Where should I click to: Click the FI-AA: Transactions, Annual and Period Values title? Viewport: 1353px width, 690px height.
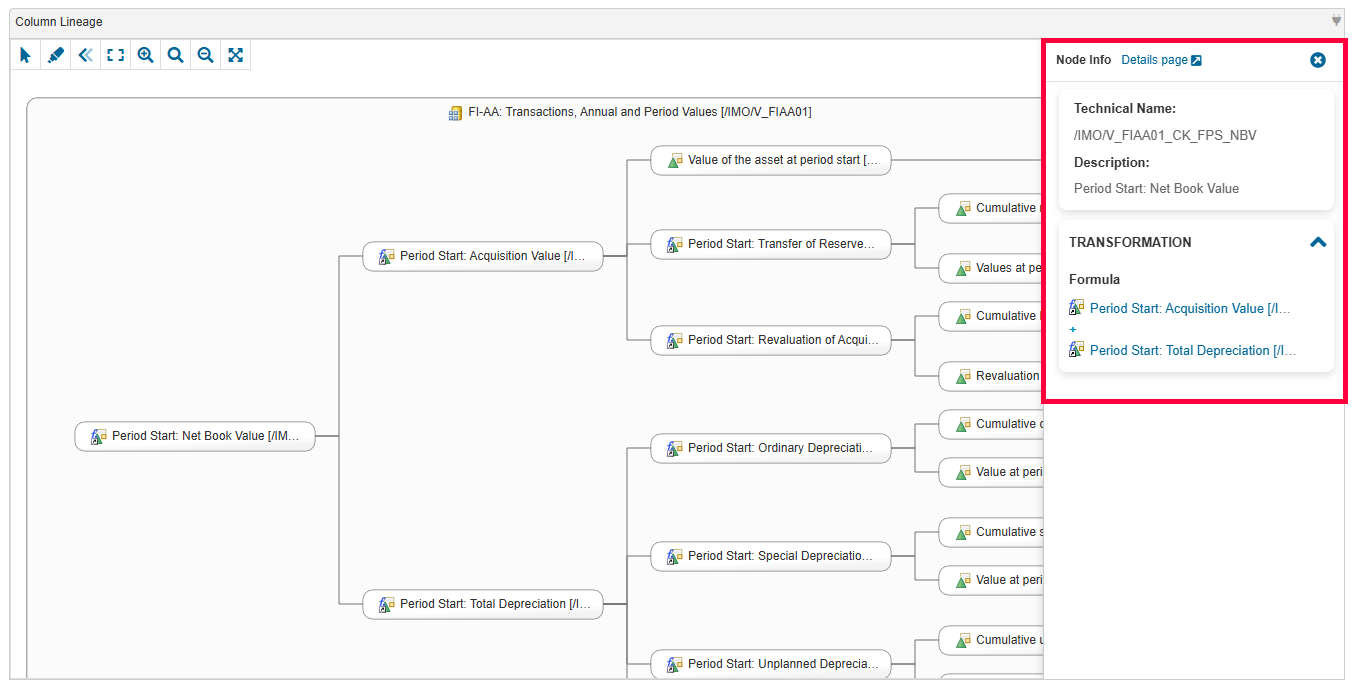point(640,112)
